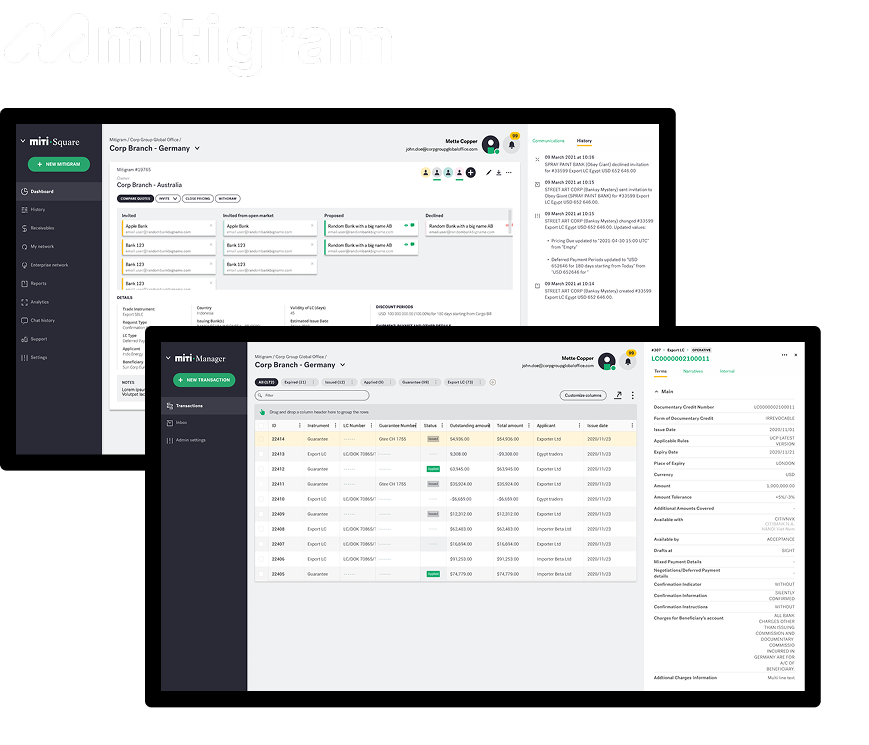Click the NEW MITIGRAM button
Viewport: 869px width, 745px height.
59,164
